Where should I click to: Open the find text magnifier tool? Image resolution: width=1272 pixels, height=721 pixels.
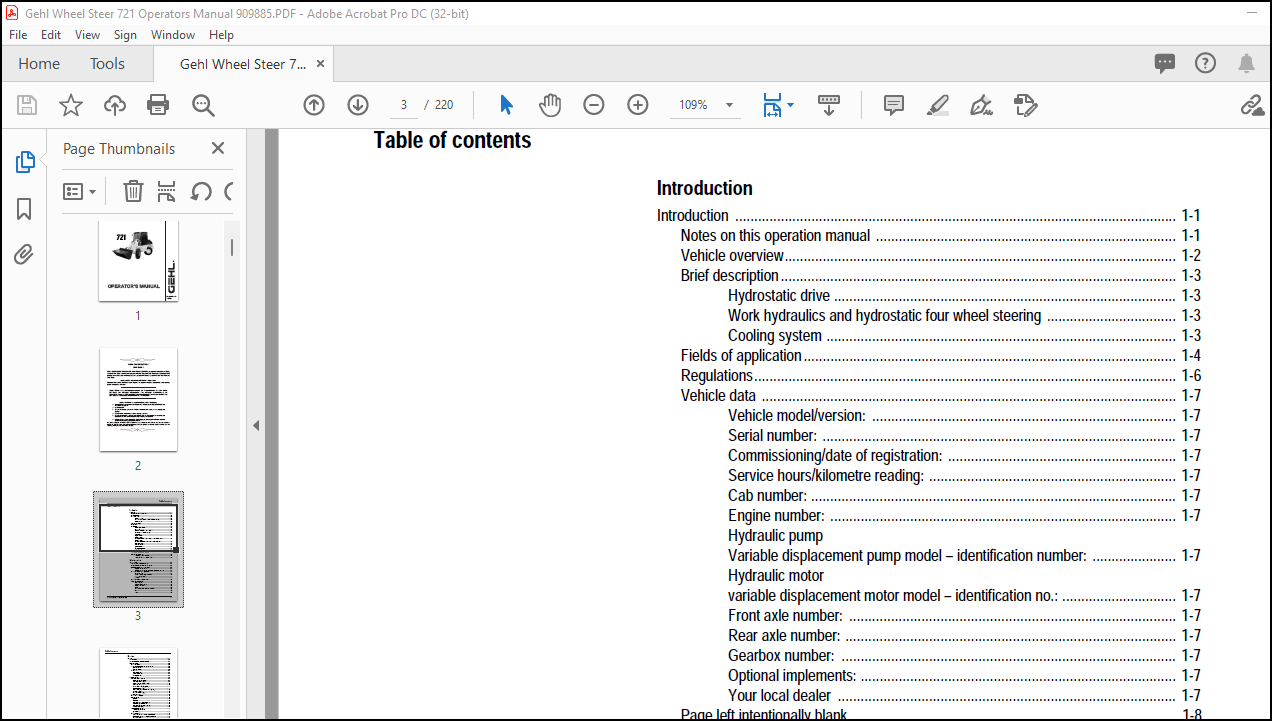[x=204, y=105]
